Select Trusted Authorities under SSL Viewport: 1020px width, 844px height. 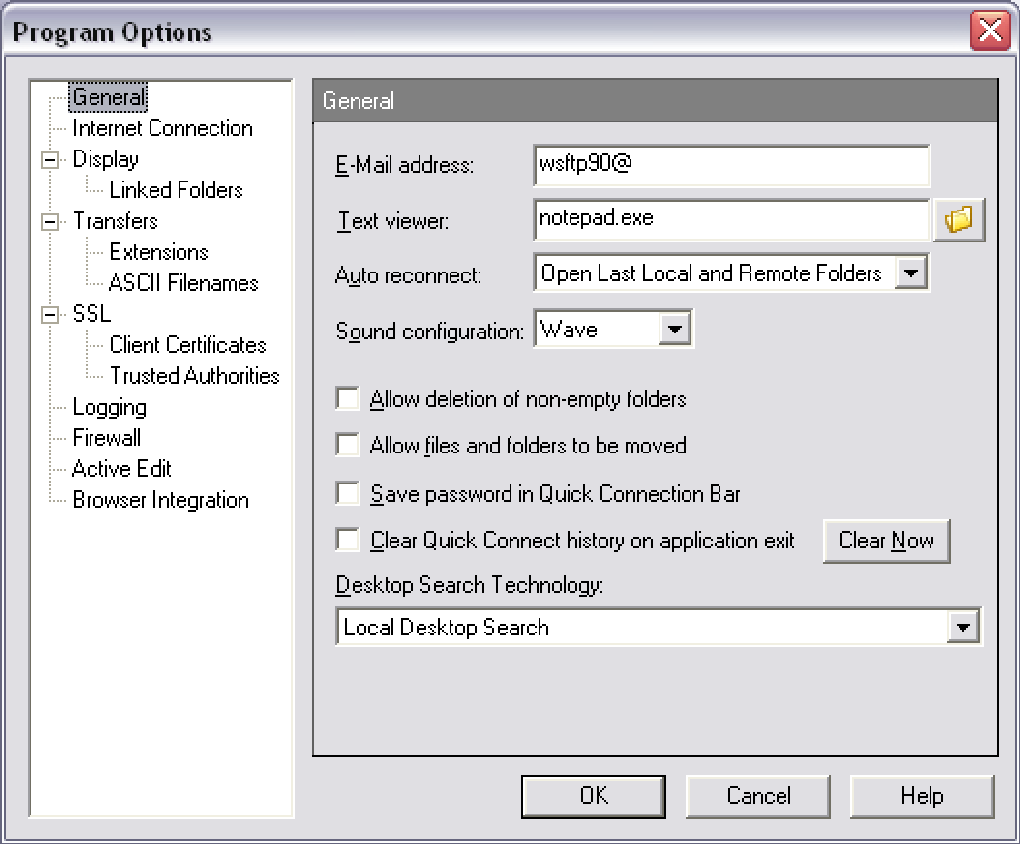[195, 376]
